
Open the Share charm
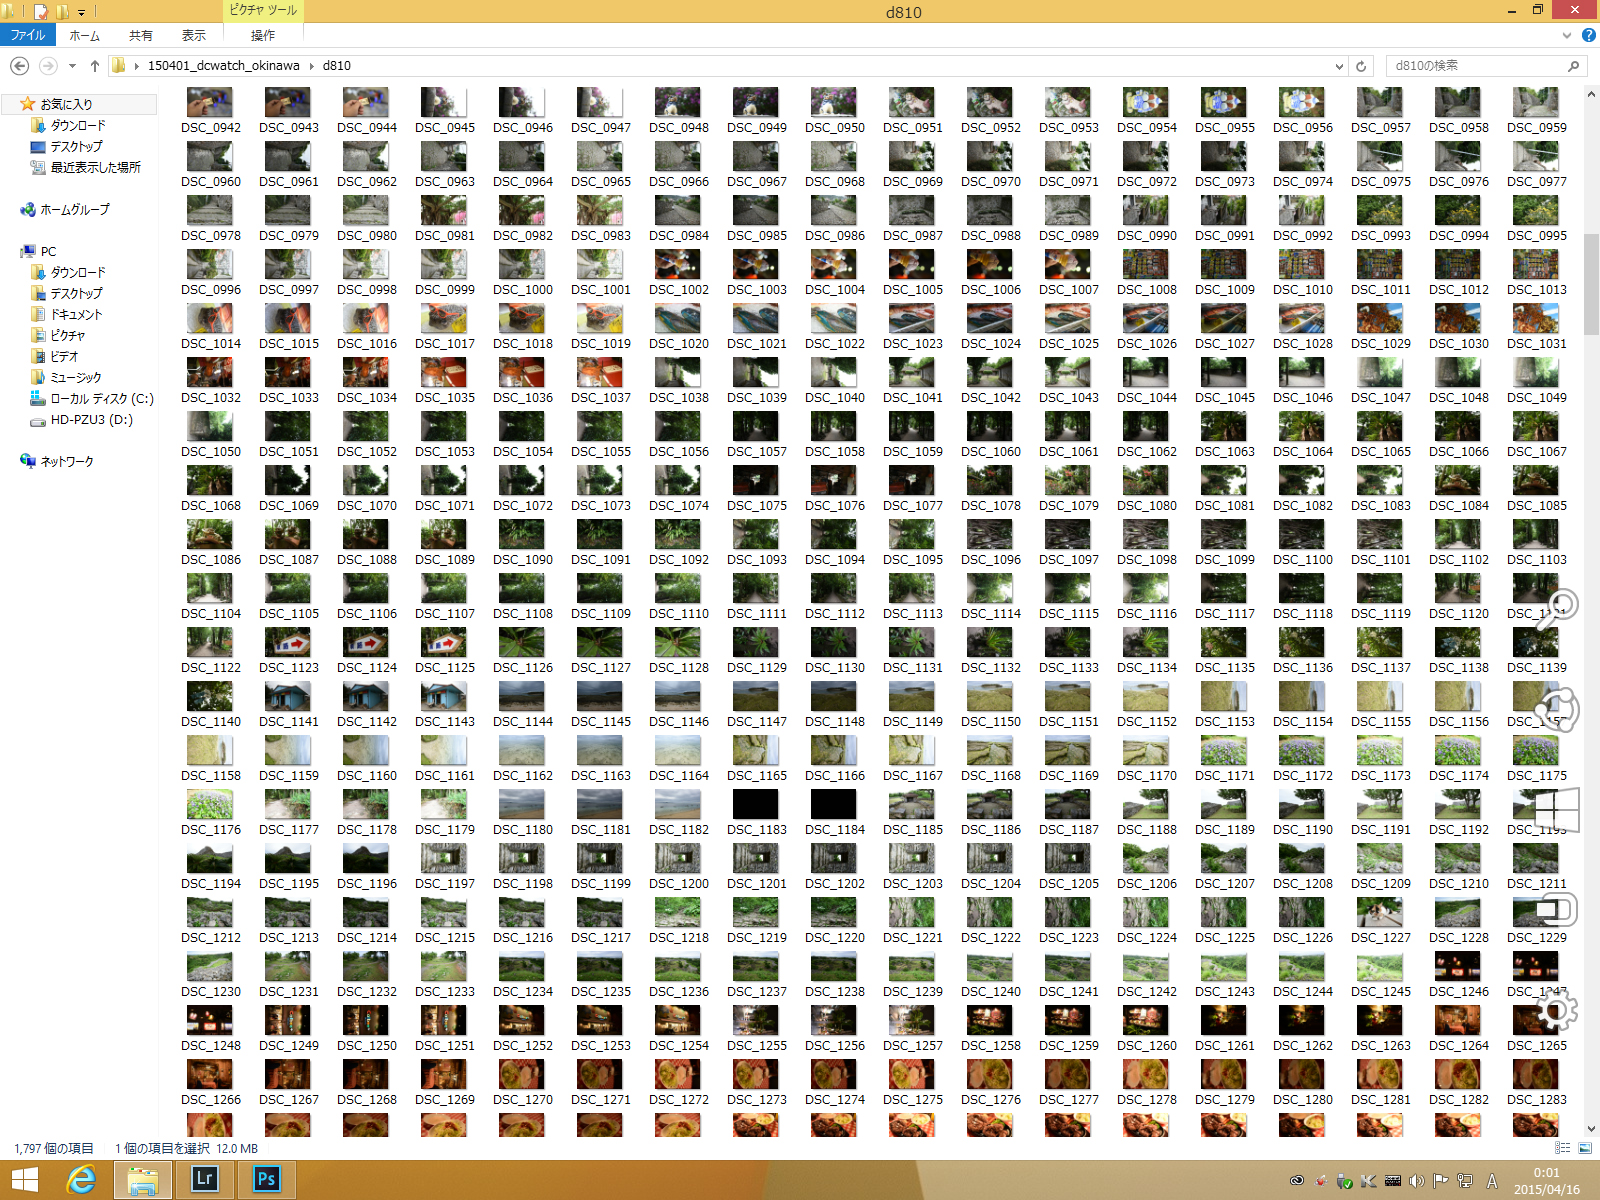coord(1557,709)
